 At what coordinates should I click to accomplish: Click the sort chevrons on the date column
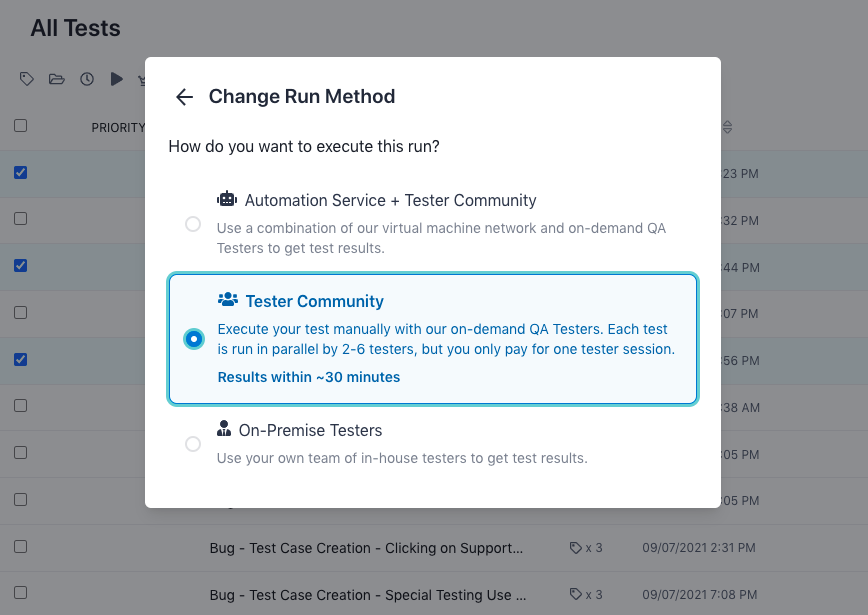[x=727, y=127]
